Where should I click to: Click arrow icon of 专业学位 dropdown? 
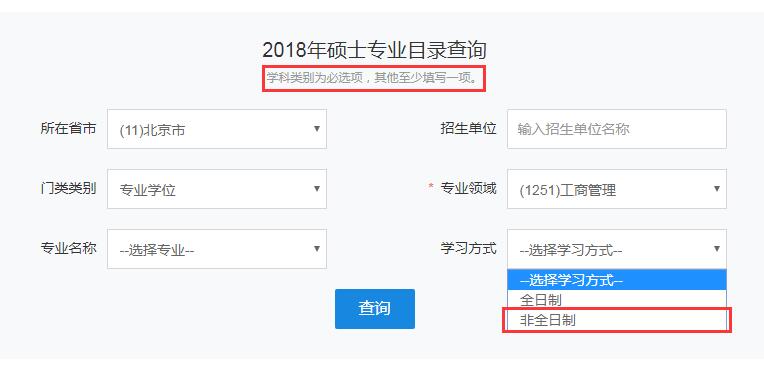pyautogui.click(x=317, y=189)
